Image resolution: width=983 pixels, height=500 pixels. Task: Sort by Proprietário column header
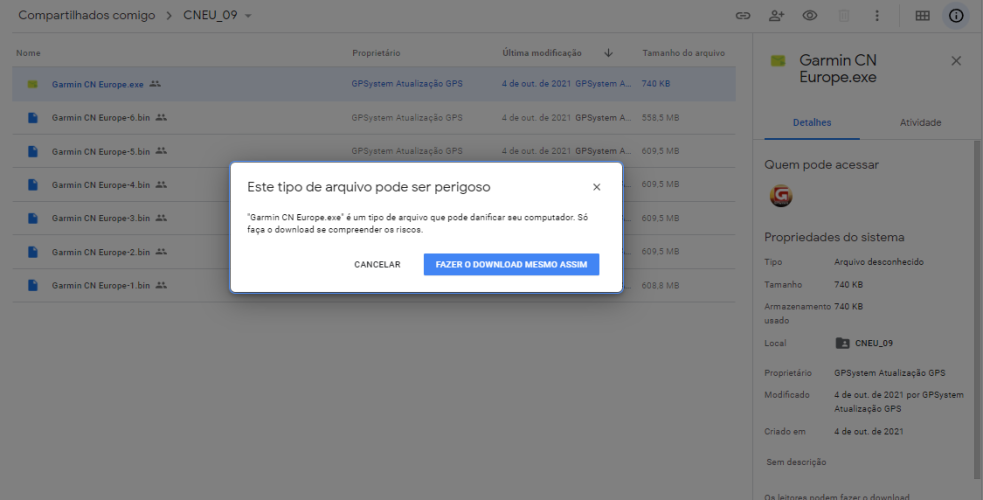(376, 53)
